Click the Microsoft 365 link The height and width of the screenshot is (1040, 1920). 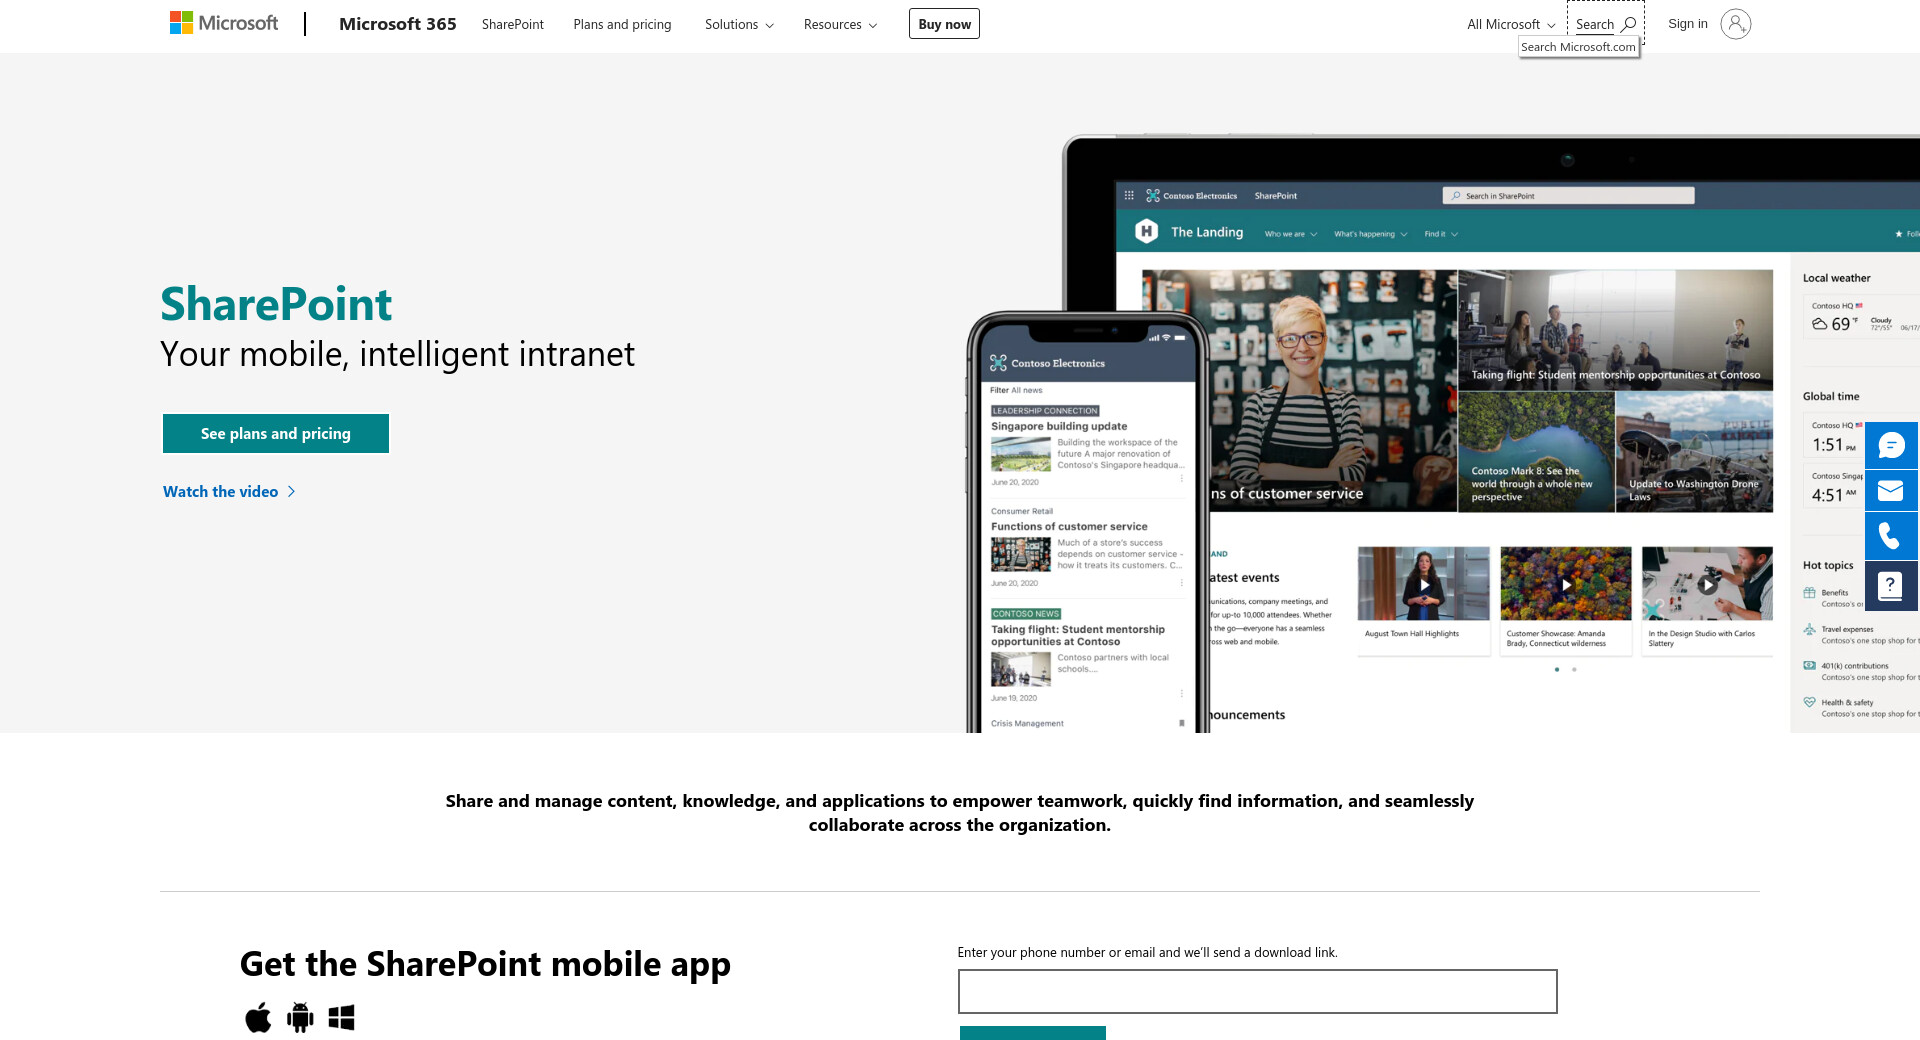tap(398, 24)
